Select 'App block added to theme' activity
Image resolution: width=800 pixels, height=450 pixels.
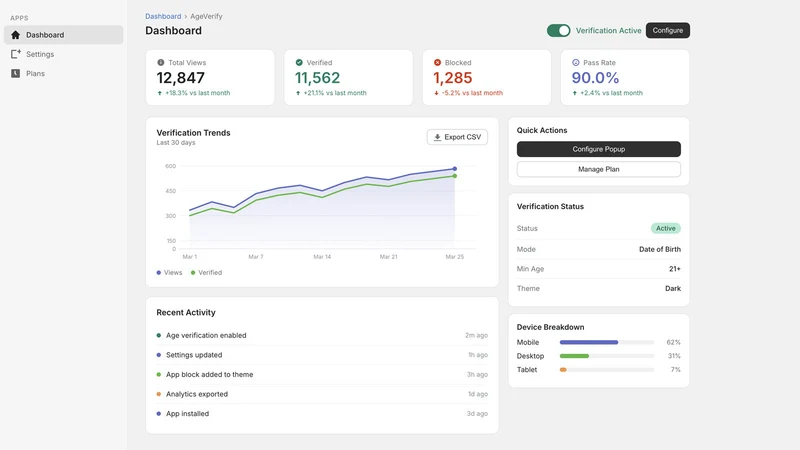point(322,374)
